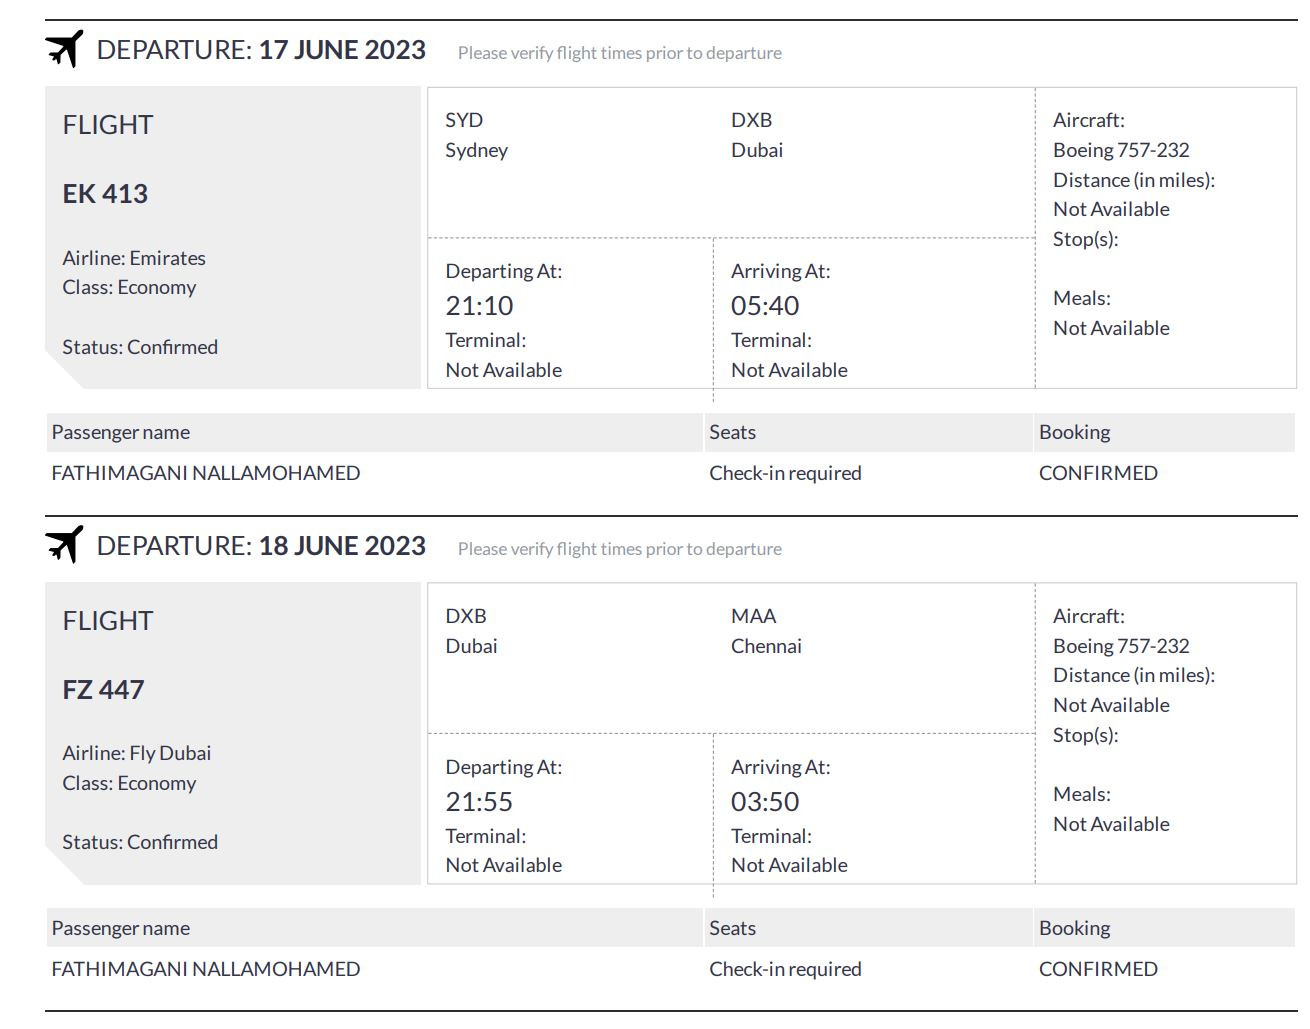1310x1029 pixels.
Task: Click the SYD airport code
Action: point(464,120)
